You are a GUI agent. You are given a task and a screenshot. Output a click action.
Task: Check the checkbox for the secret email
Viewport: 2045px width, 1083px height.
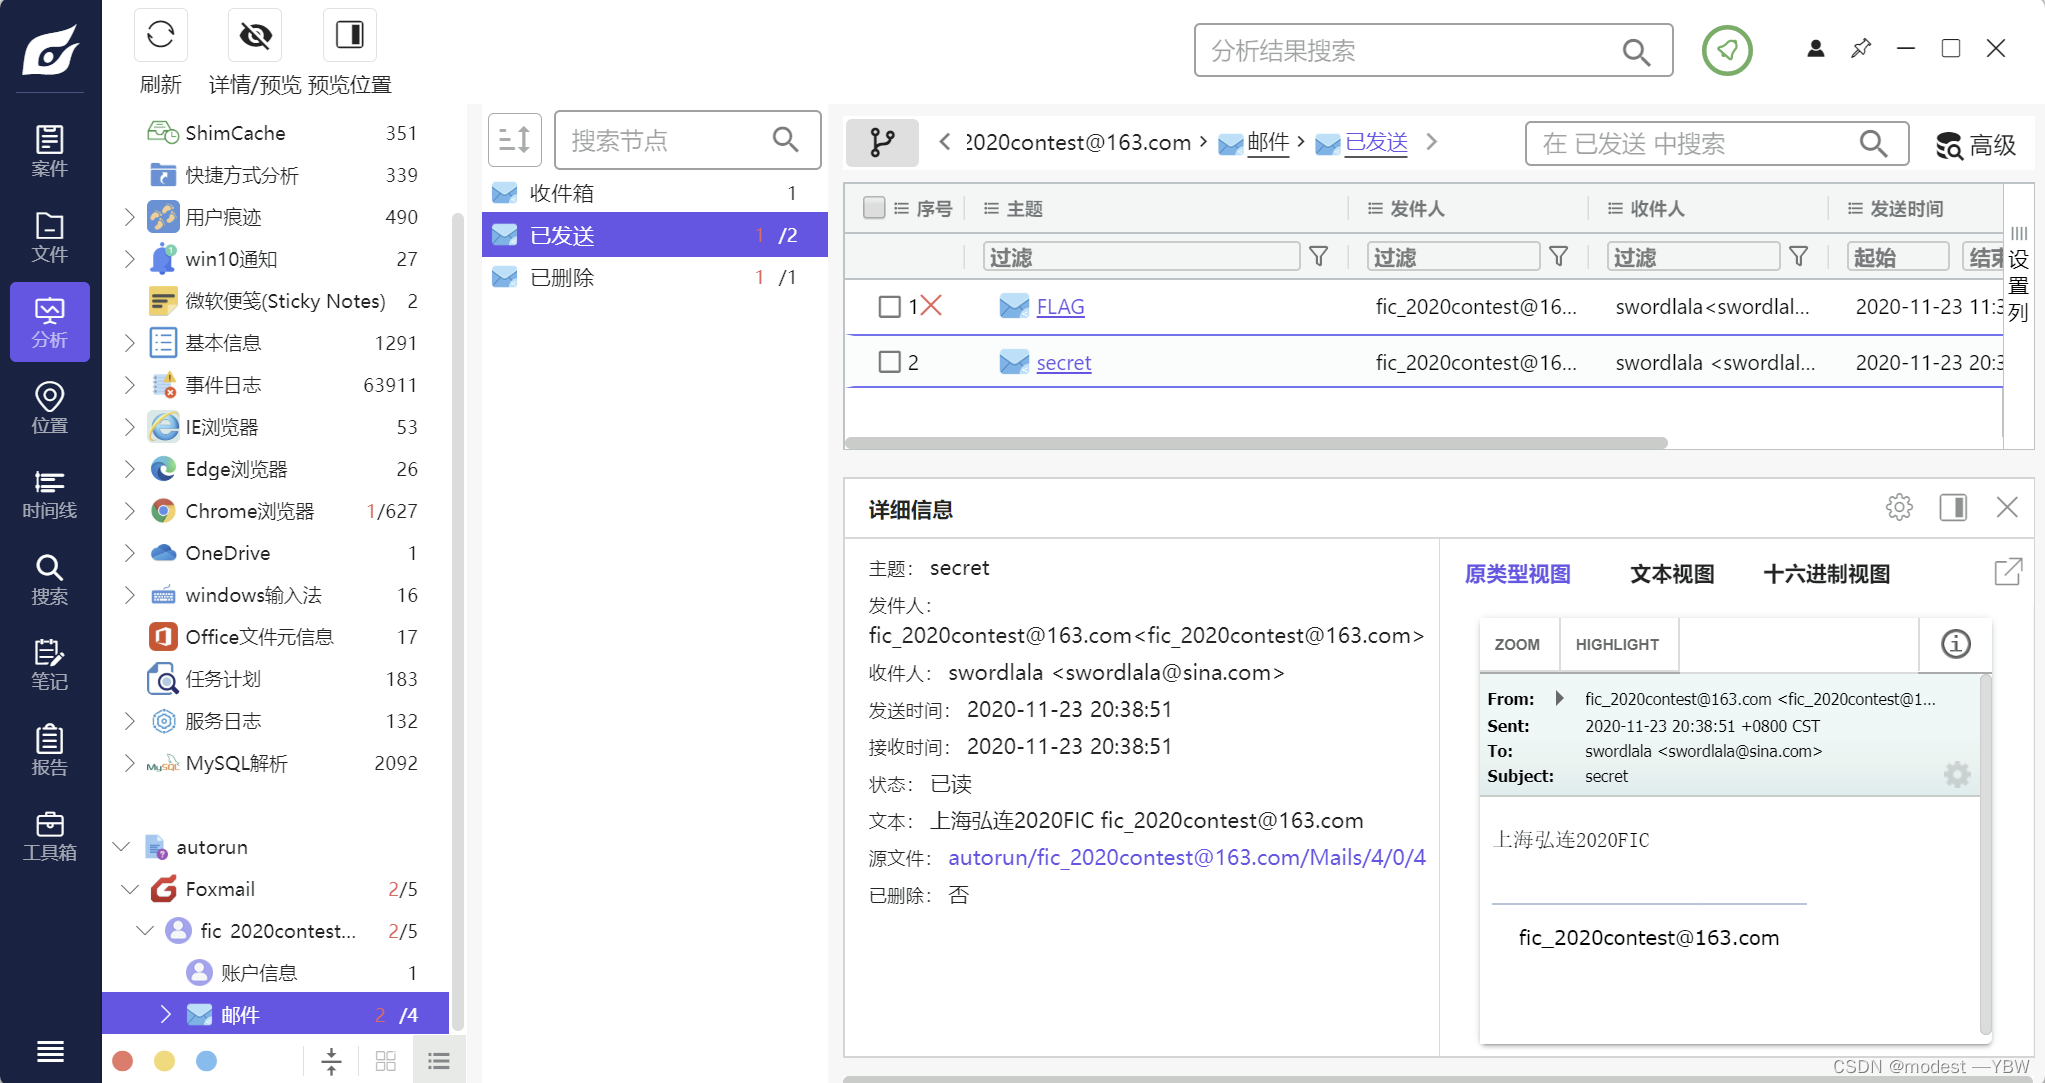click(889, 362)
